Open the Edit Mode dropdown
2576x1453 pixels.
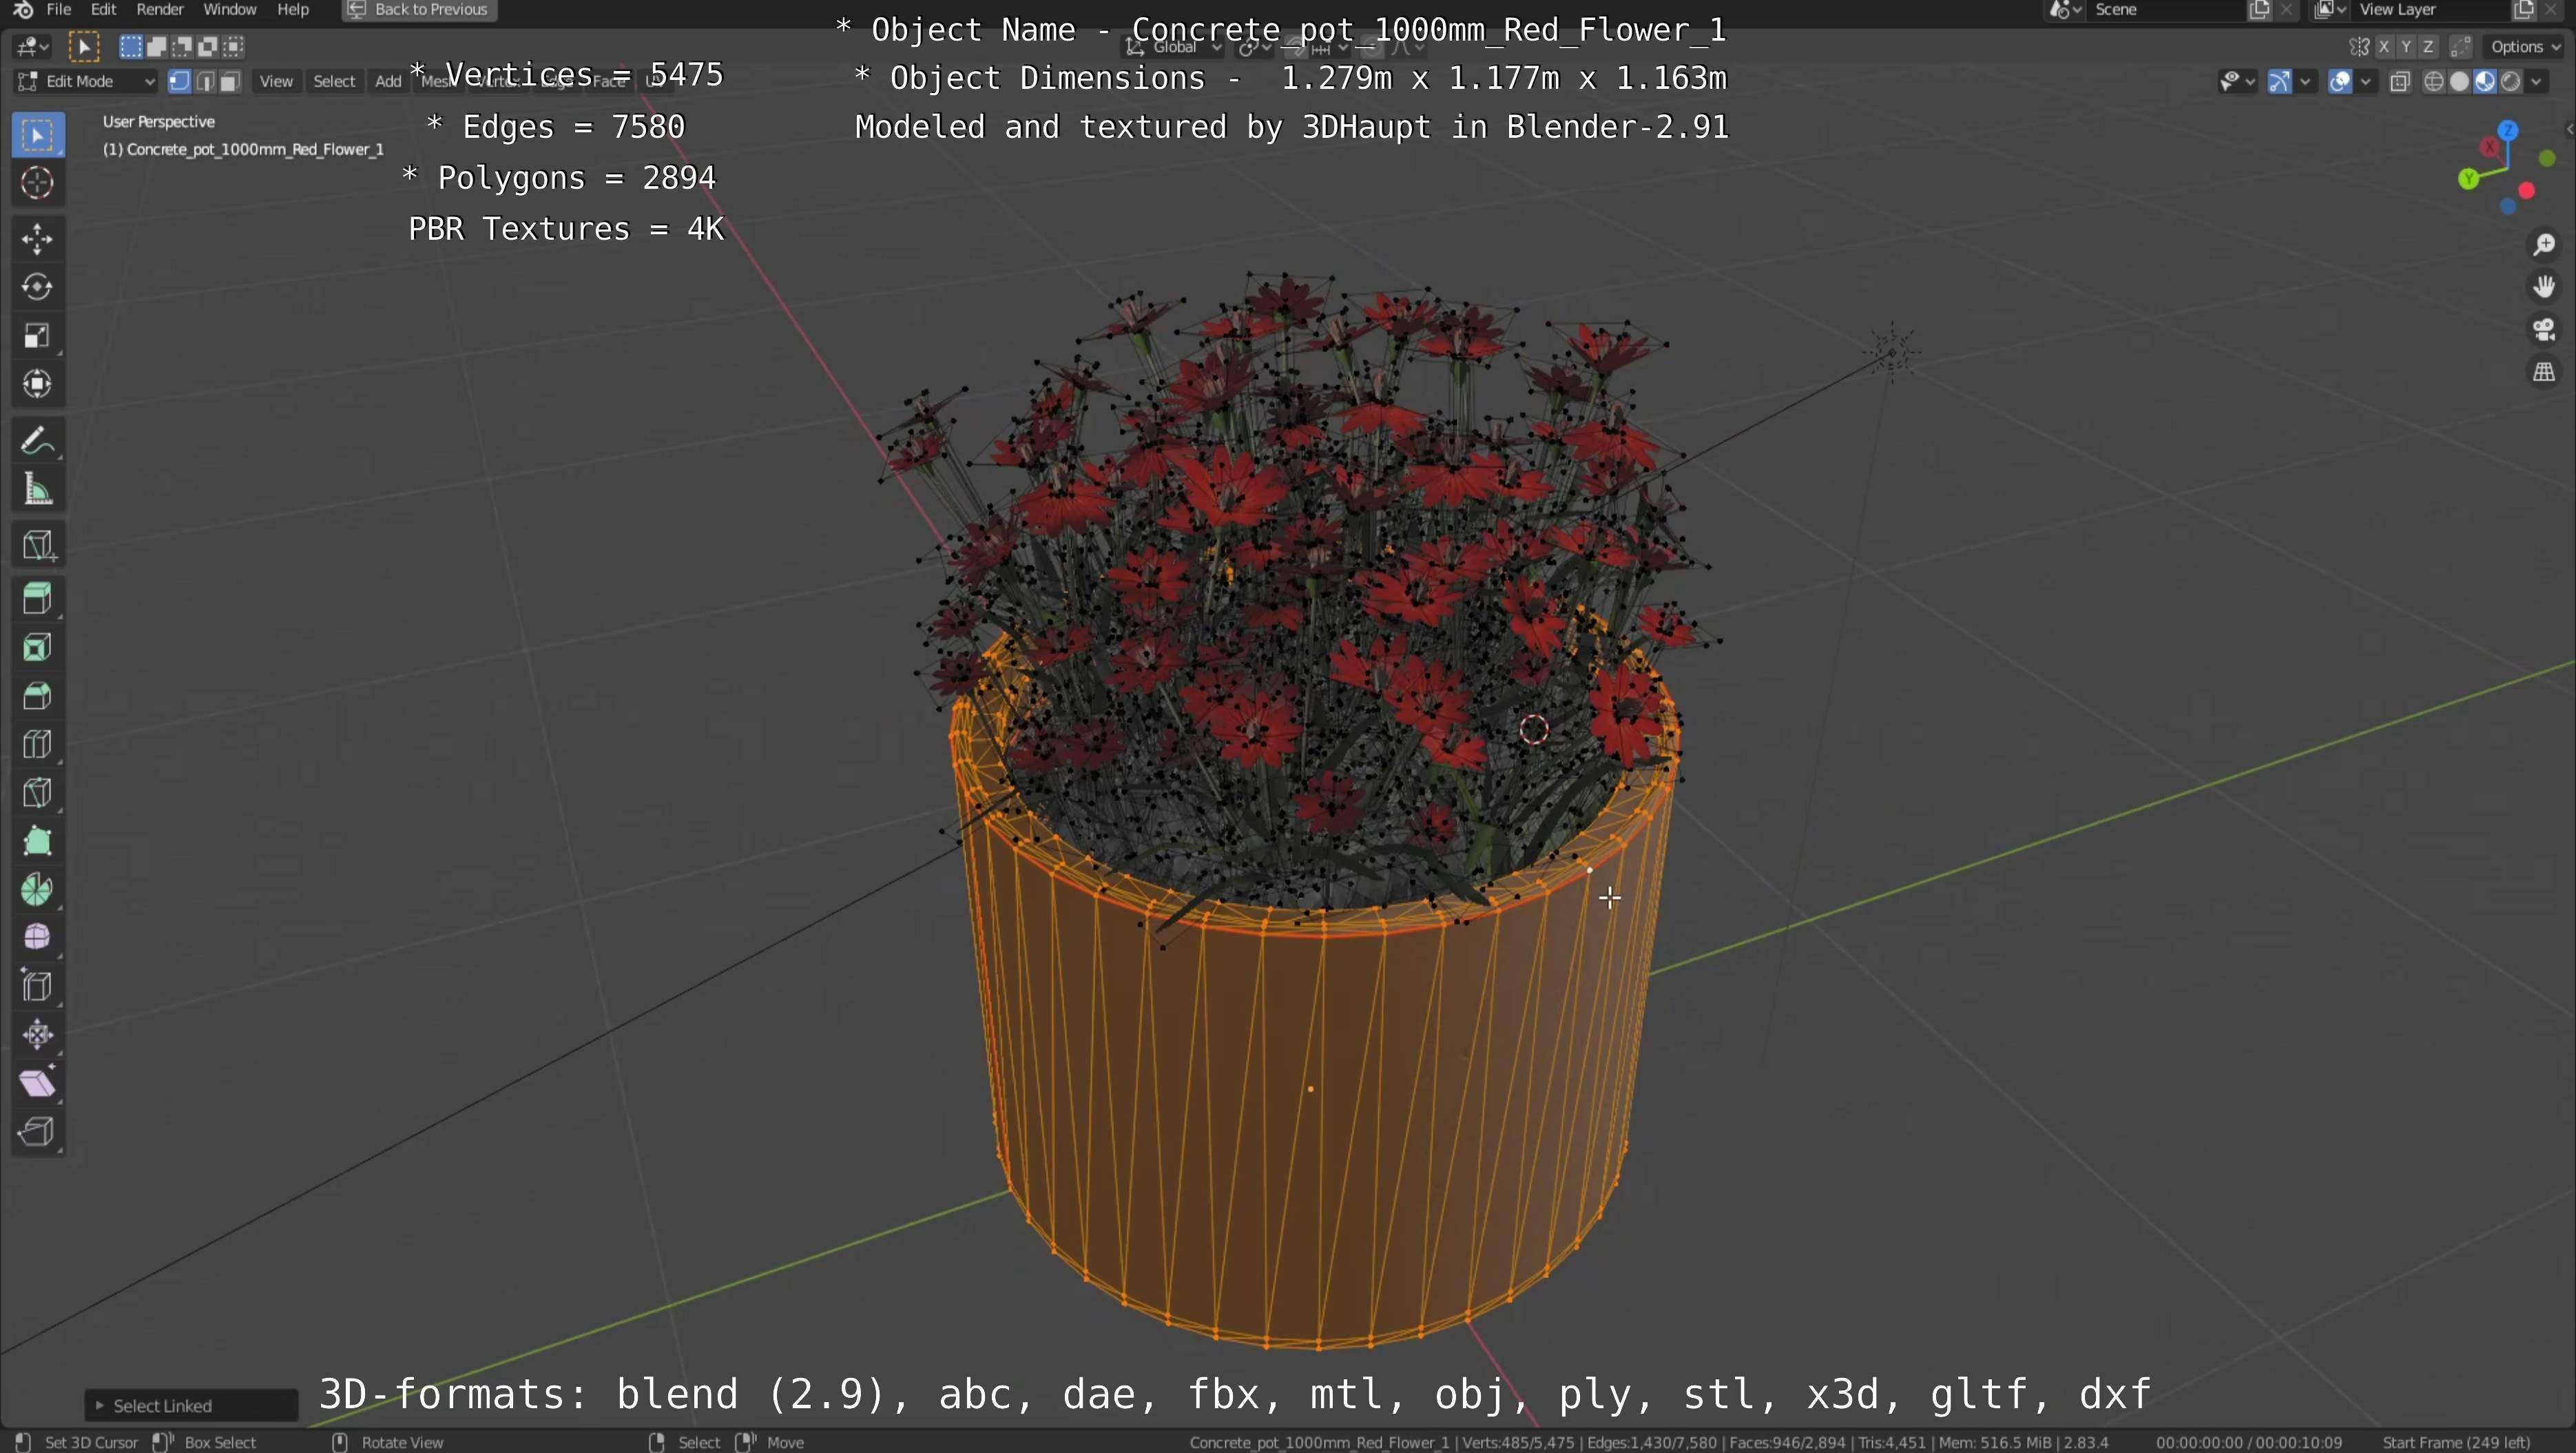(86, 81)
